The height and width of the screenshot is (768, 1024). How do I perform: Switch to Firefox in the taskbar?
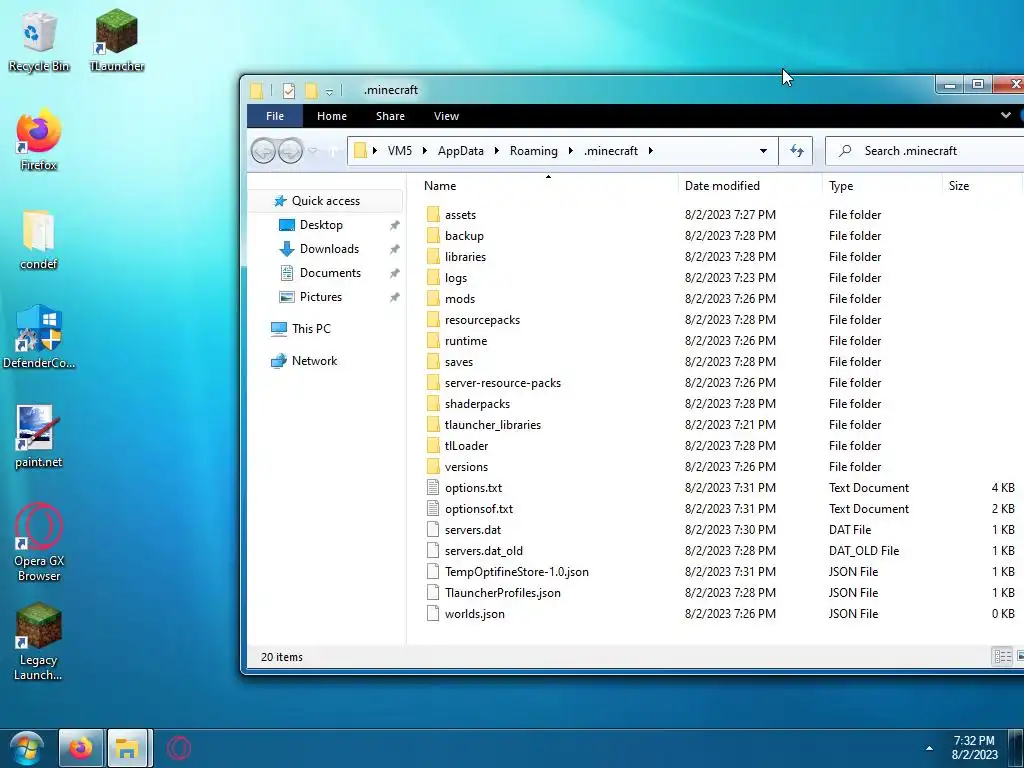tap(81, 748)
